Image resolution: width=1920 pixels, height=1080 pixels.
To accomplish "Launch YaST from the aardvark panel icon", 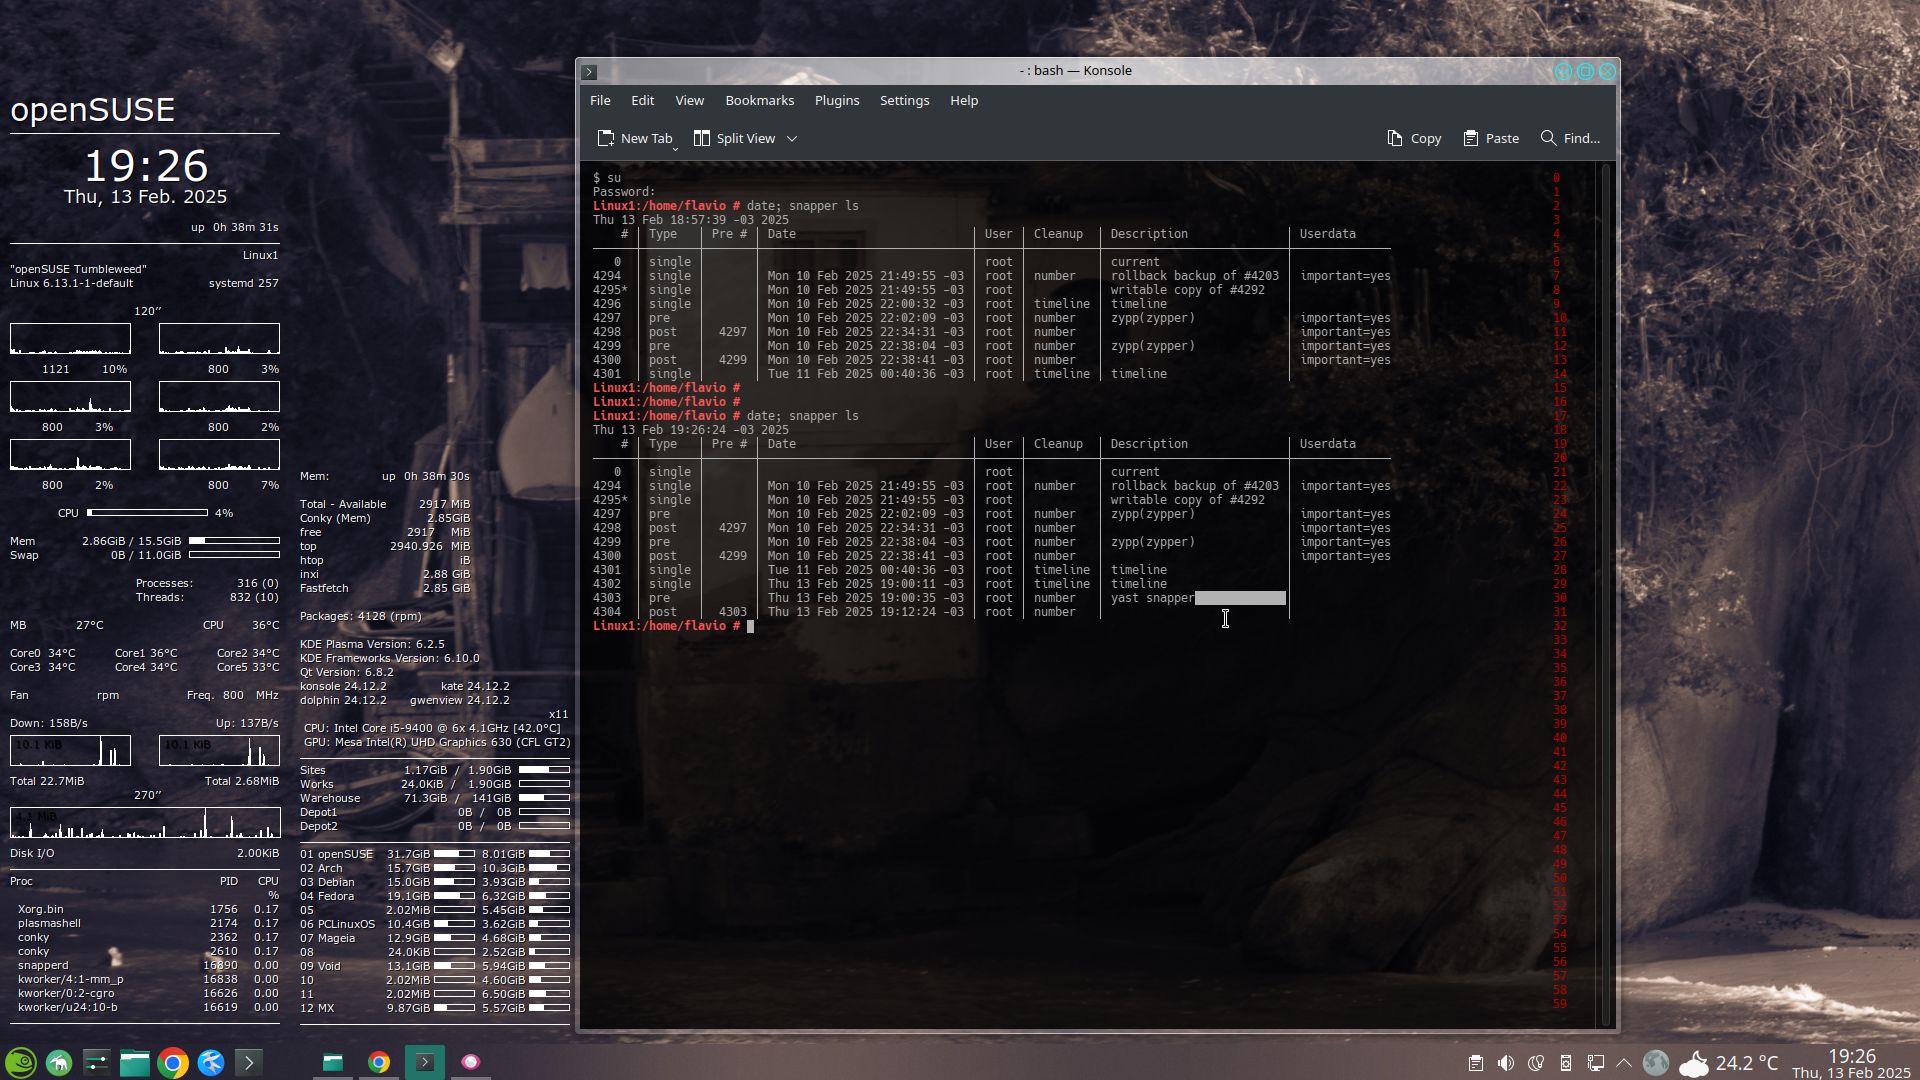I will pos(59,1062).
